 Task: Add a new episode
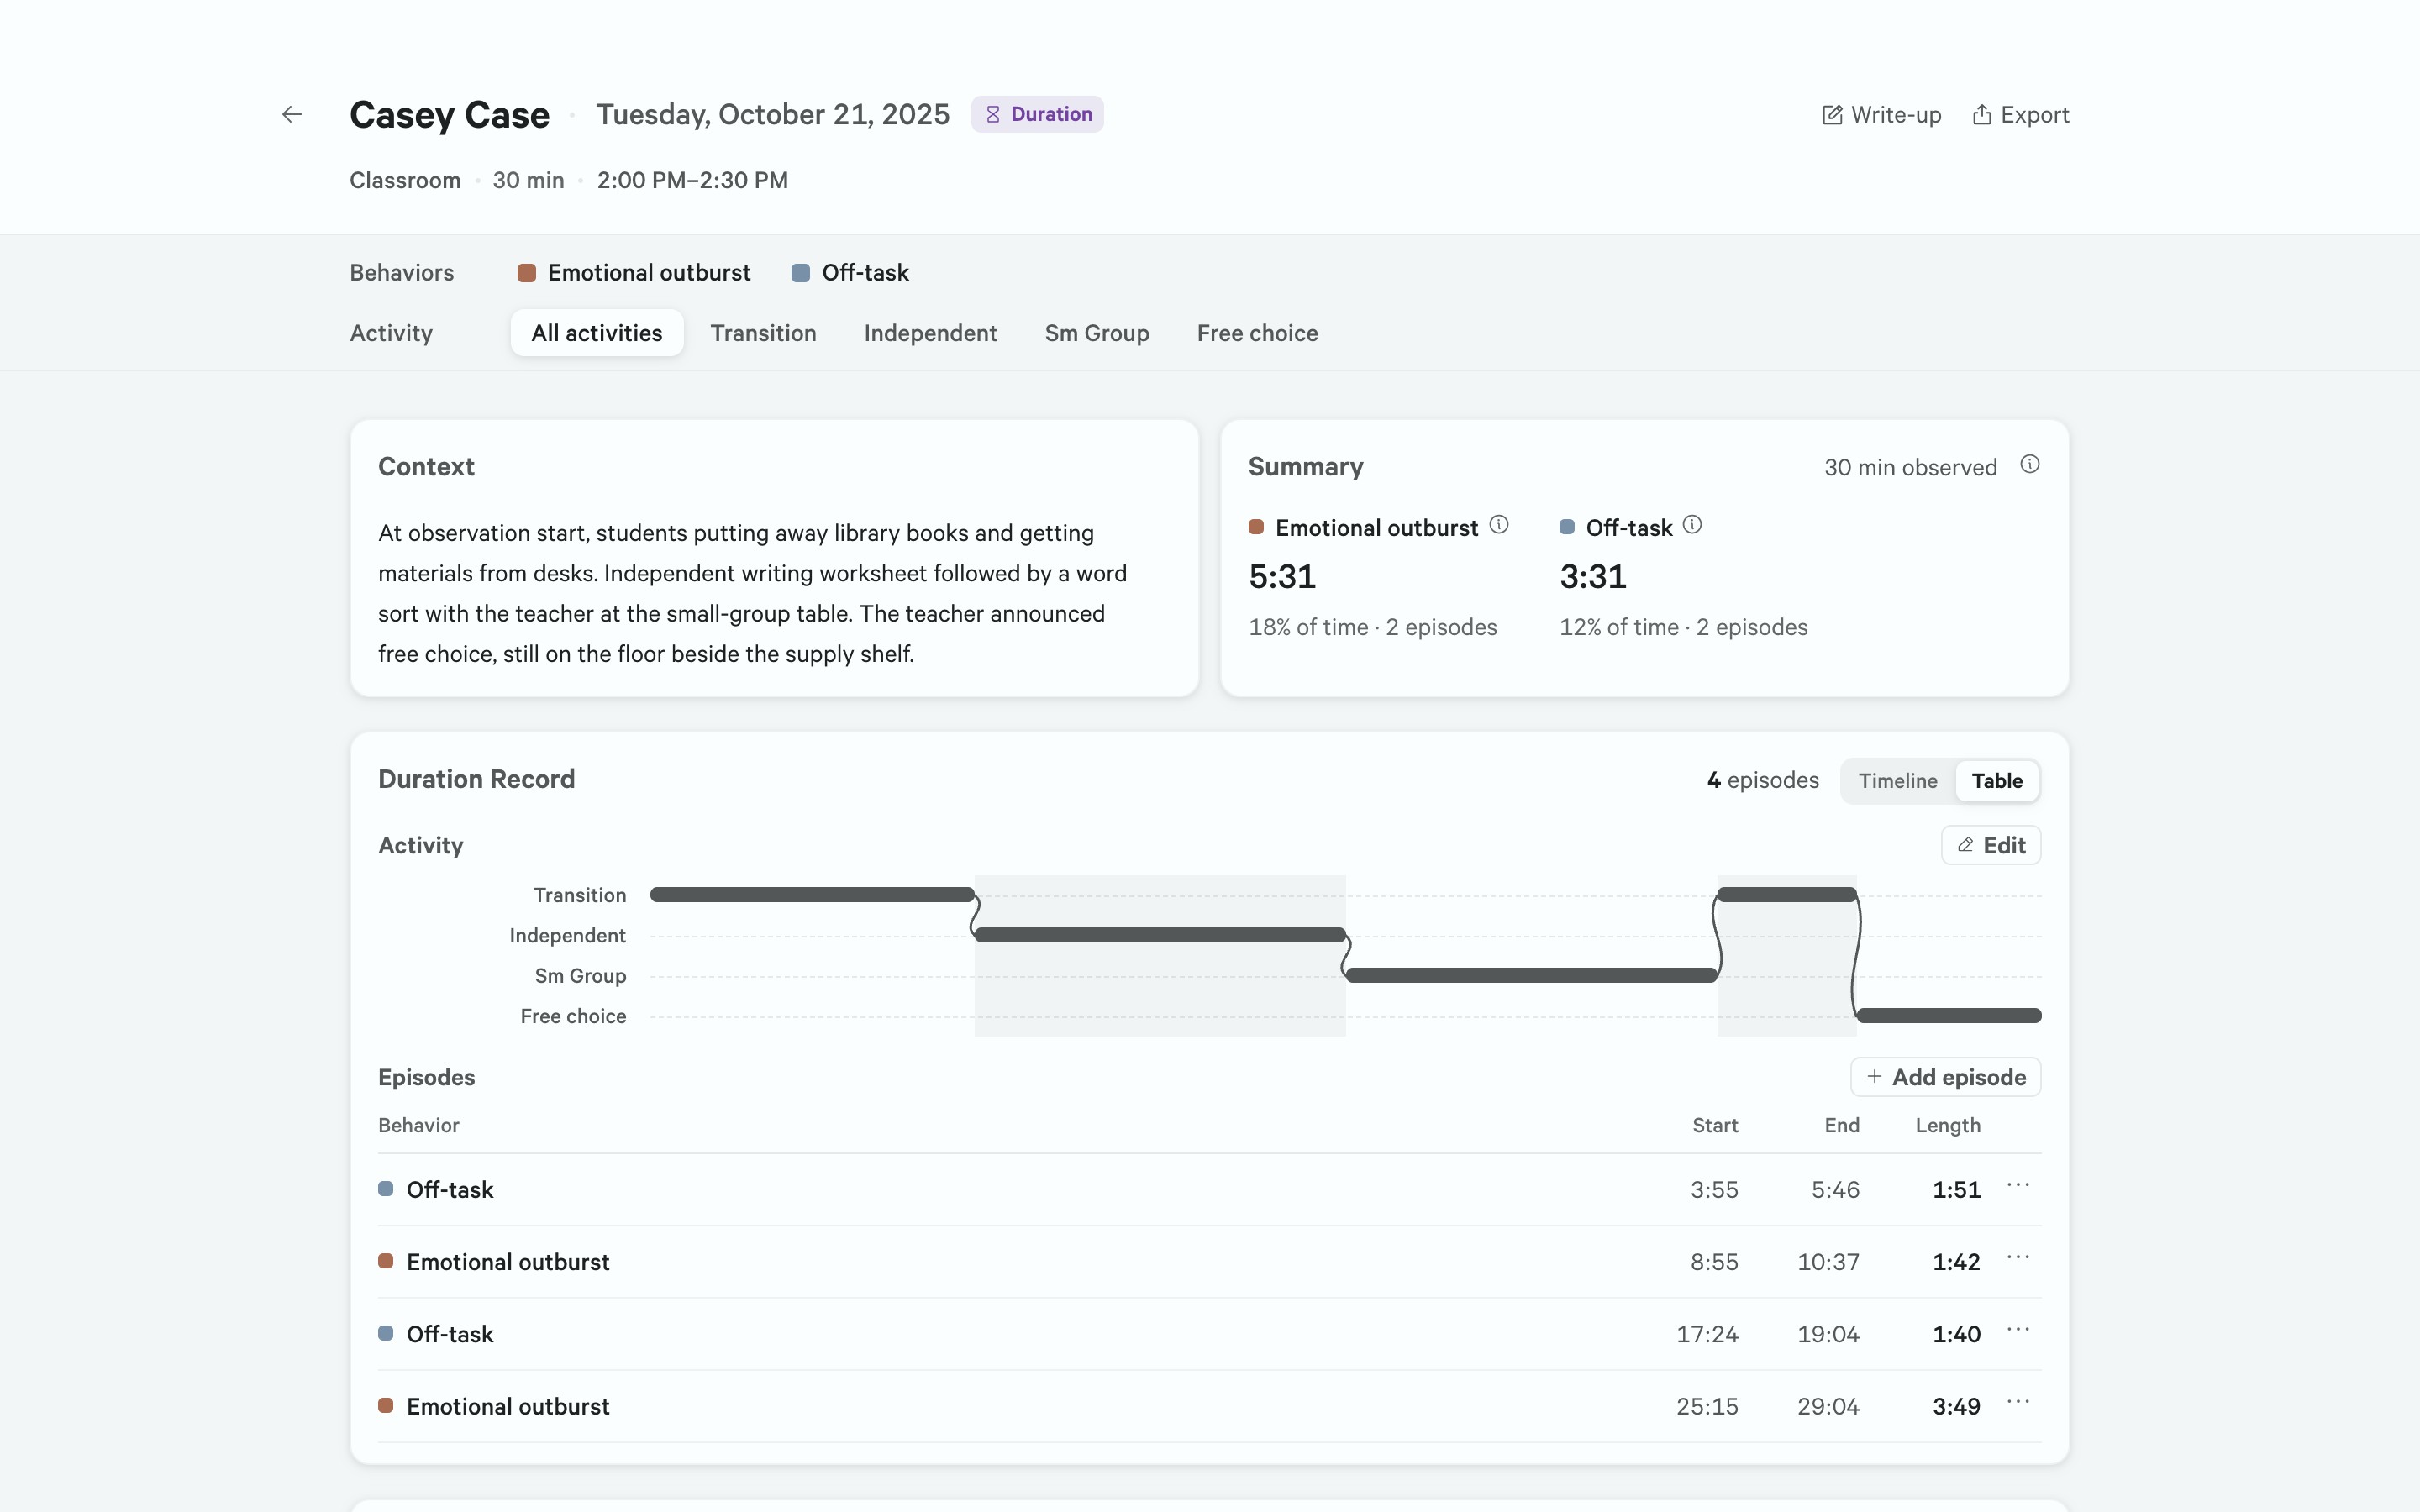(1945, 1077)
